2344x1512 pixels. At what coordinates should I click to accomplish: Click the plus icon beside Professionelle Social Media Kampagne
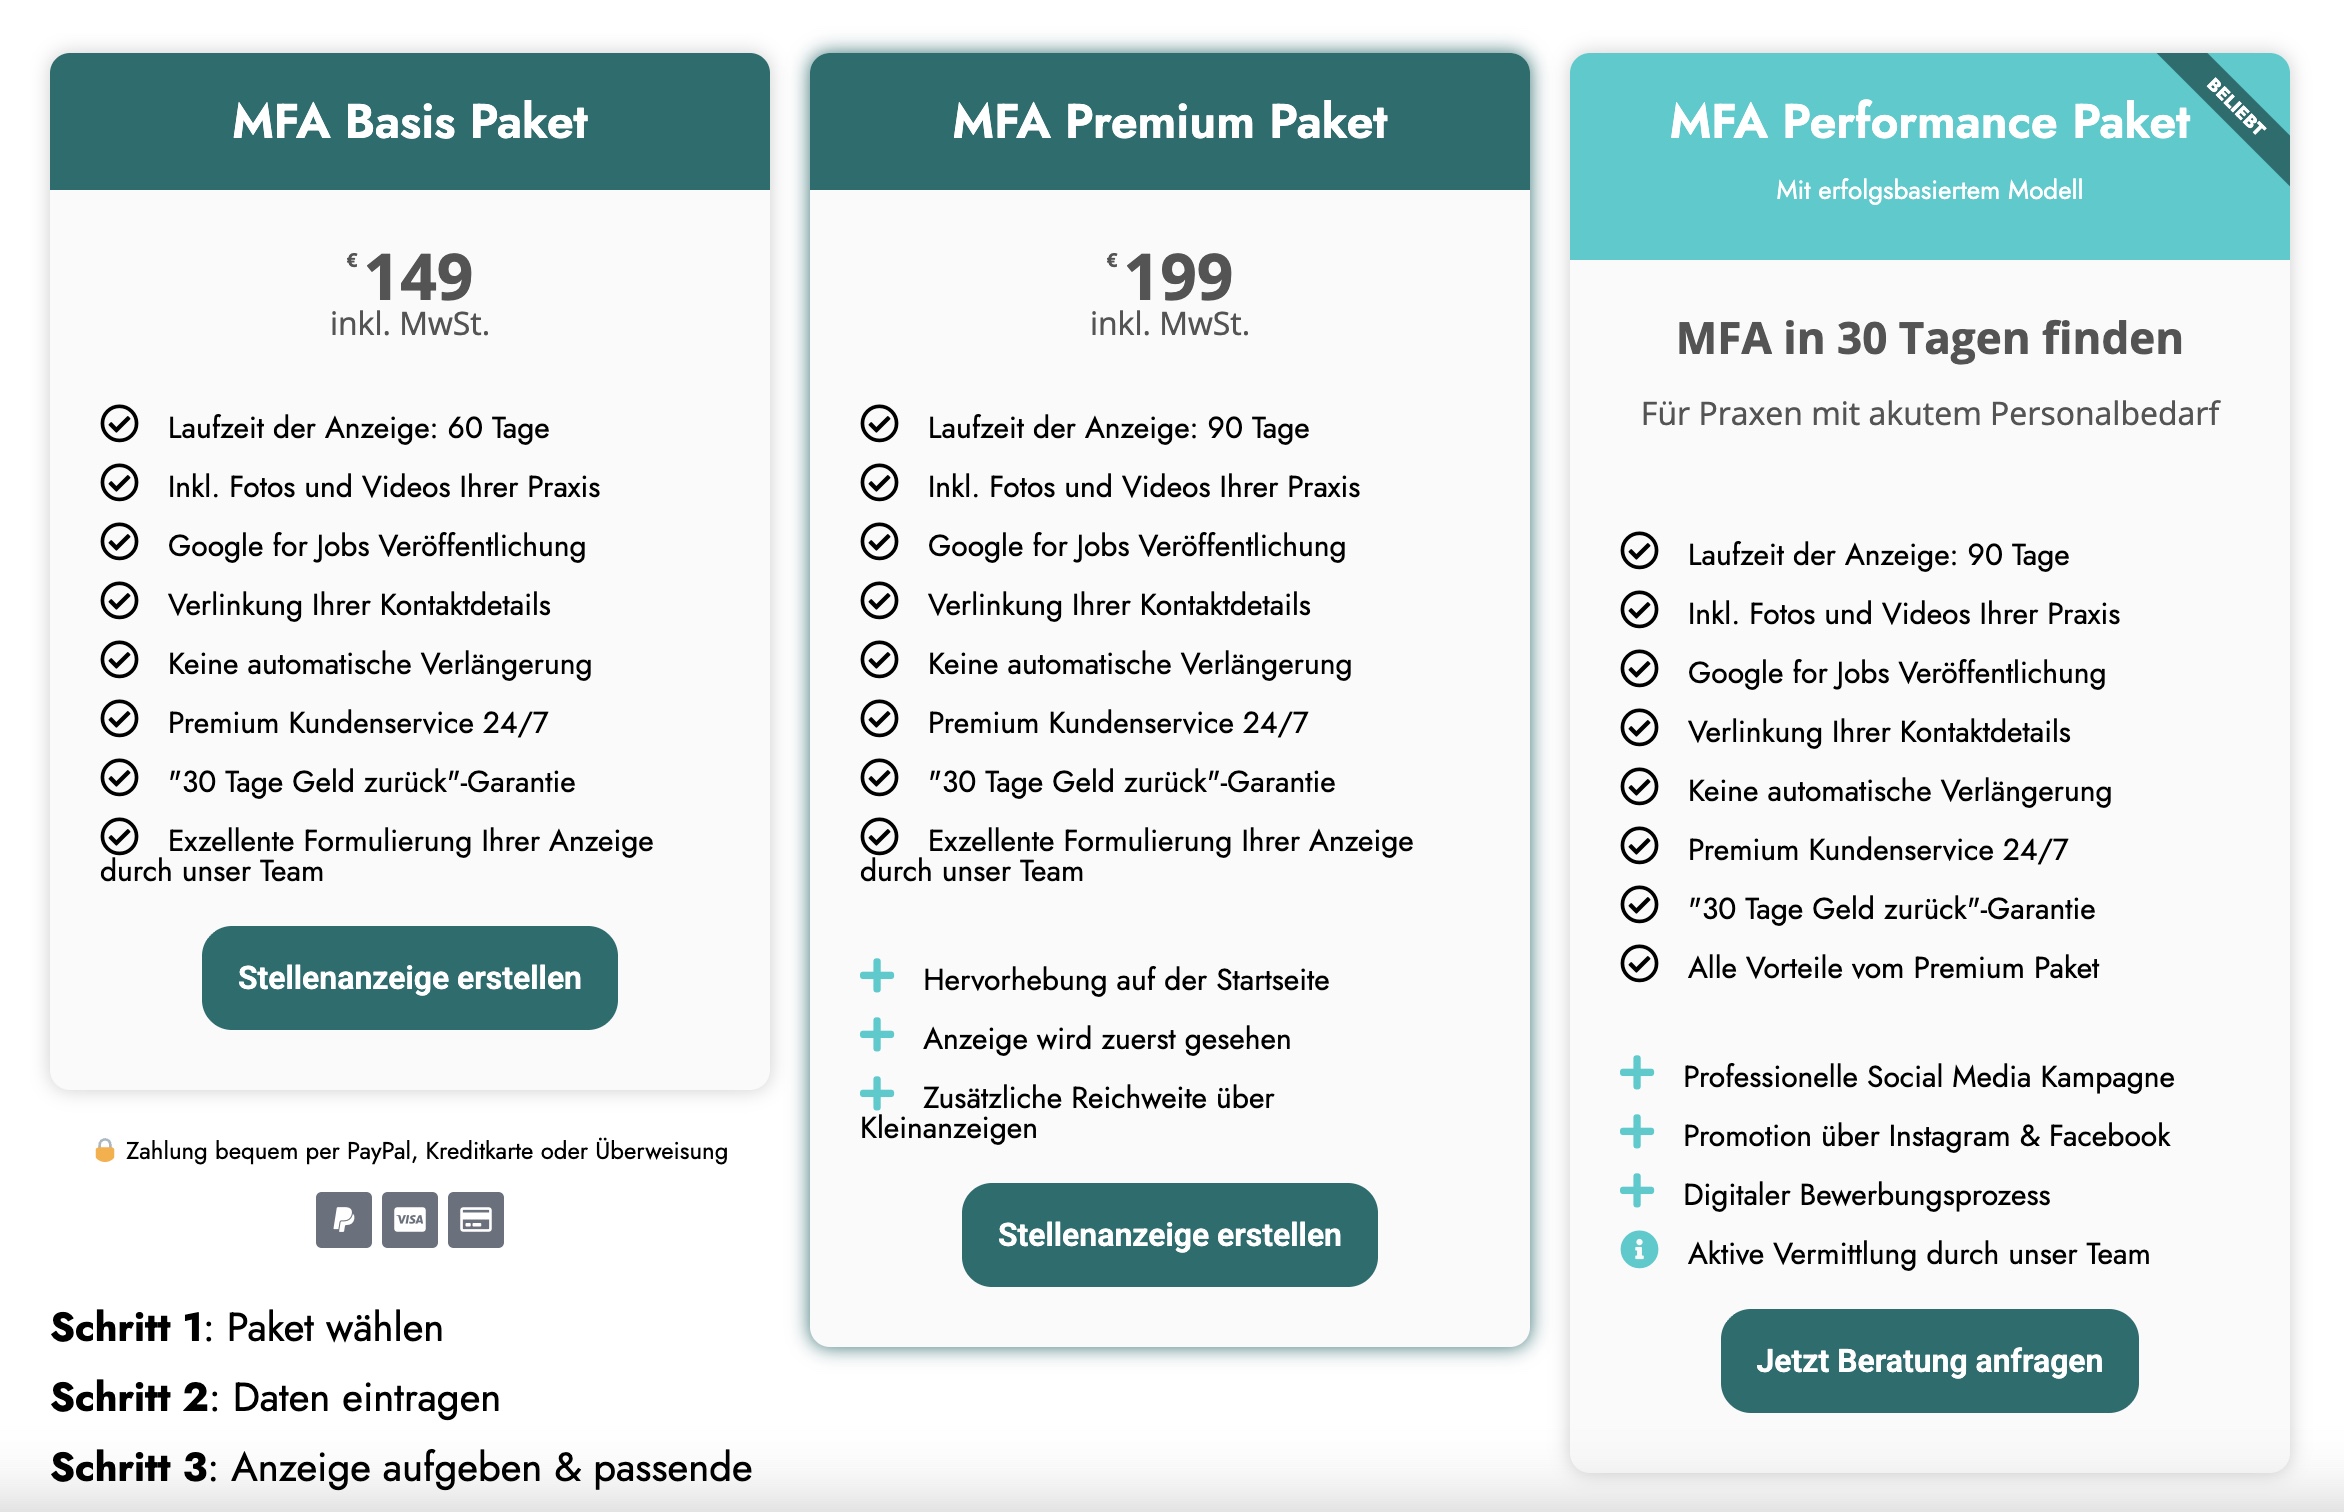1637,1073
